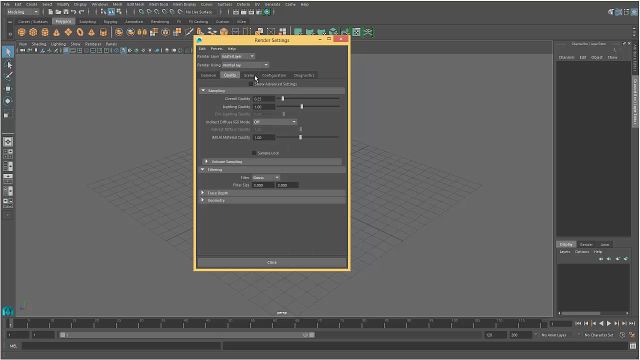Select the Paint Selection tool in the toolbox
Screen dimensions: 640x360
8,76
